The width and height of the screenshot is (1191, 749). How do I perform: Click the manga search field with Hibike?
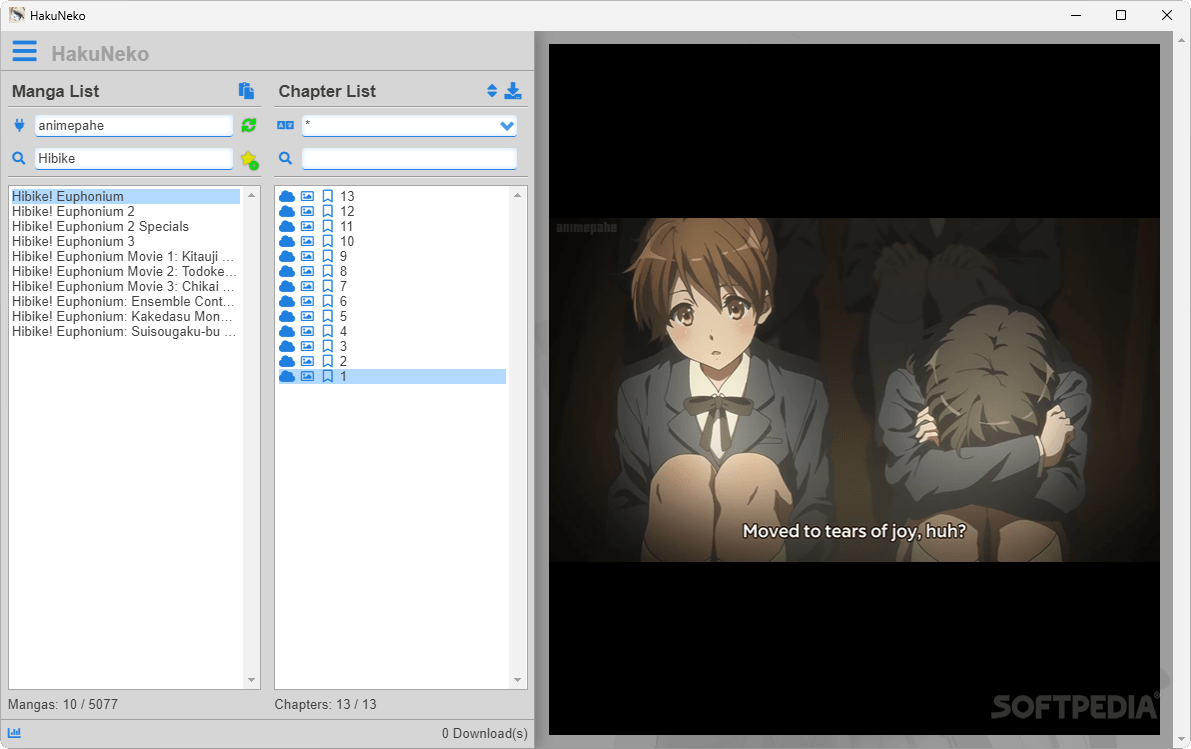134,158
